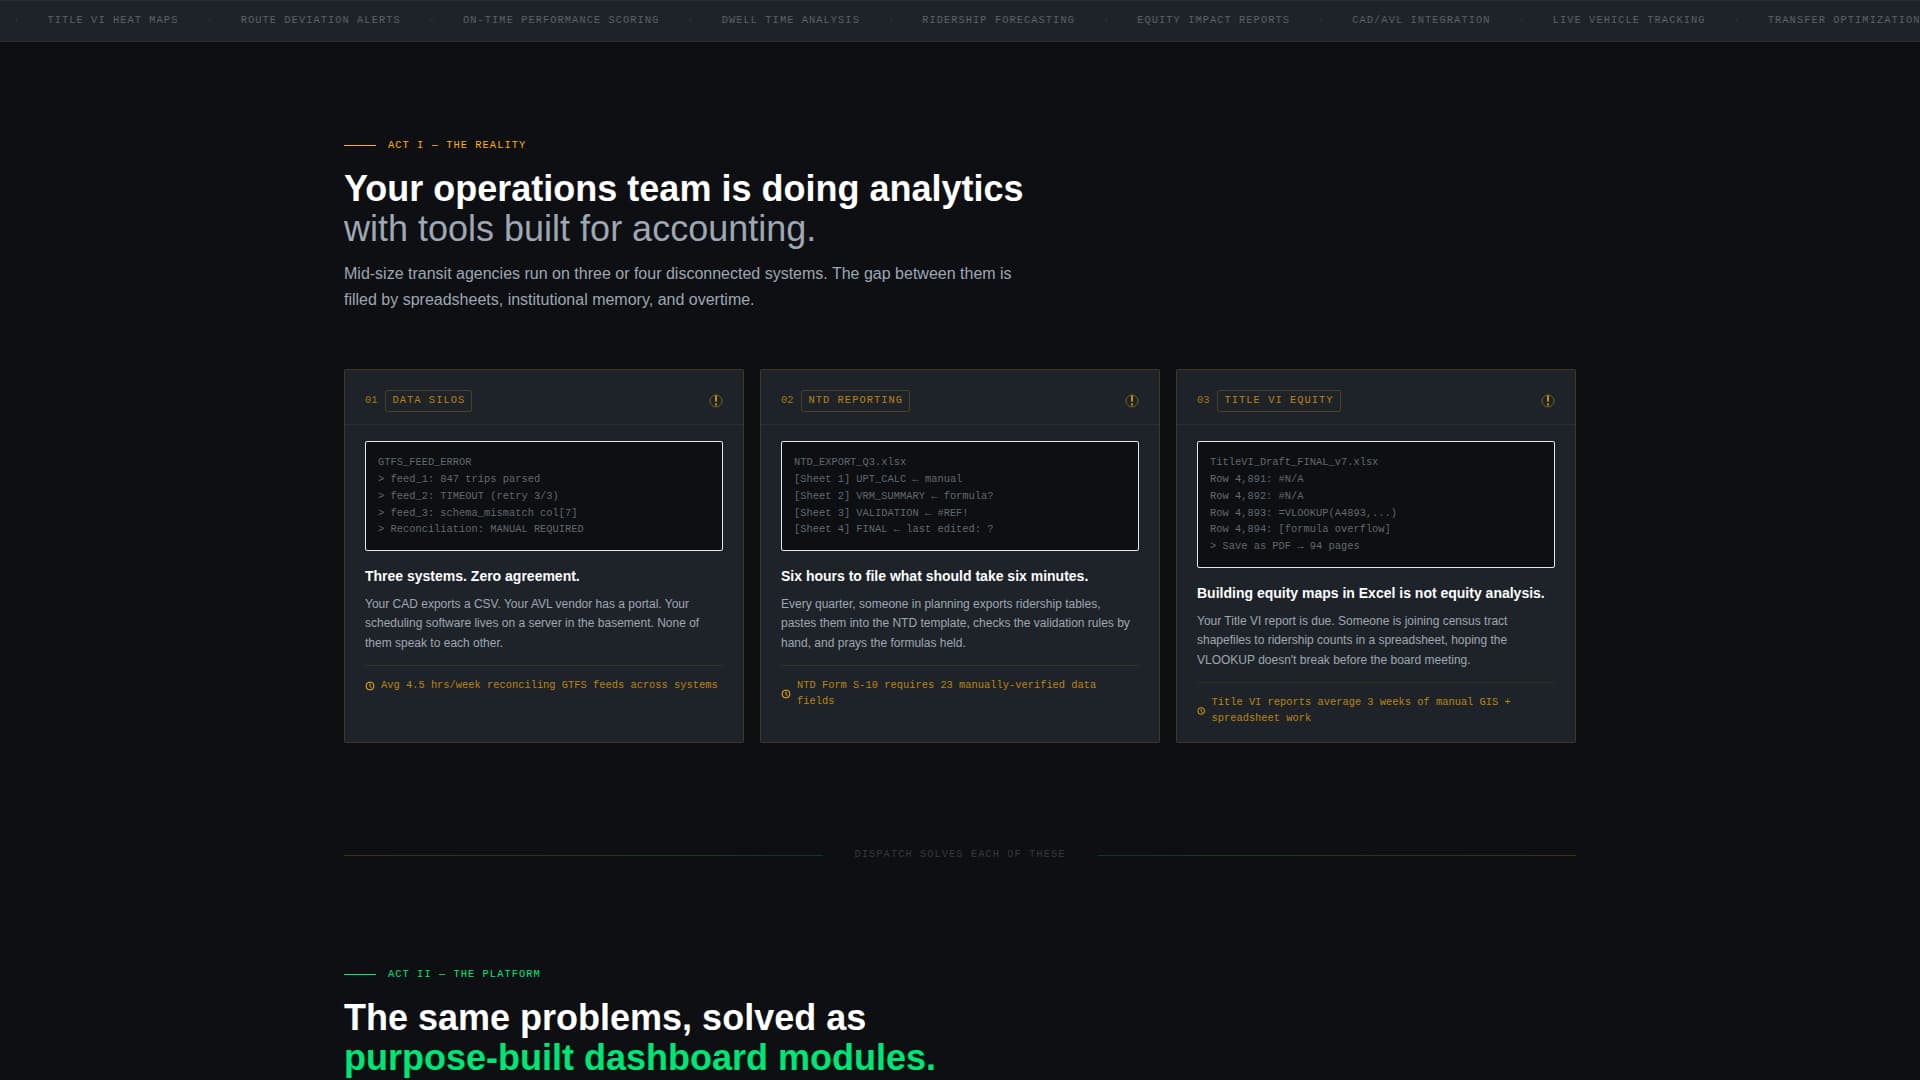Click 'DISPATCH SOLVES EACH OF THESE' divider text

960,854
